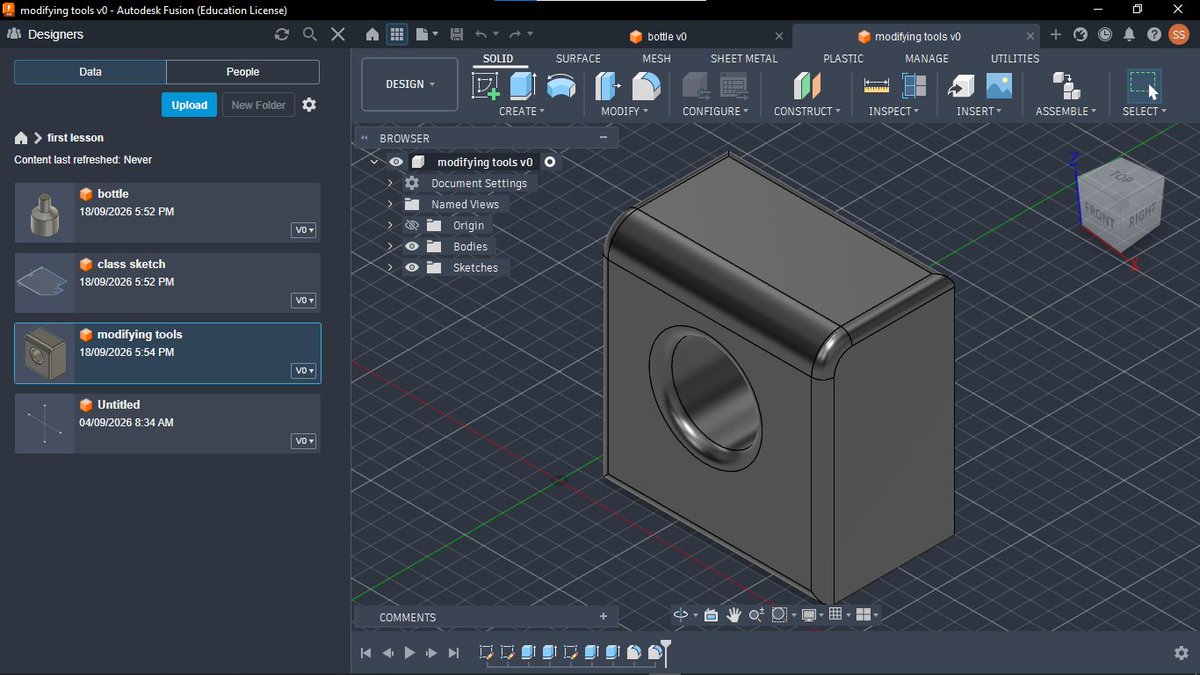Screen dimensions: 1200x675
Task: Show the hidden Origin folder
Action: point(410,226)
